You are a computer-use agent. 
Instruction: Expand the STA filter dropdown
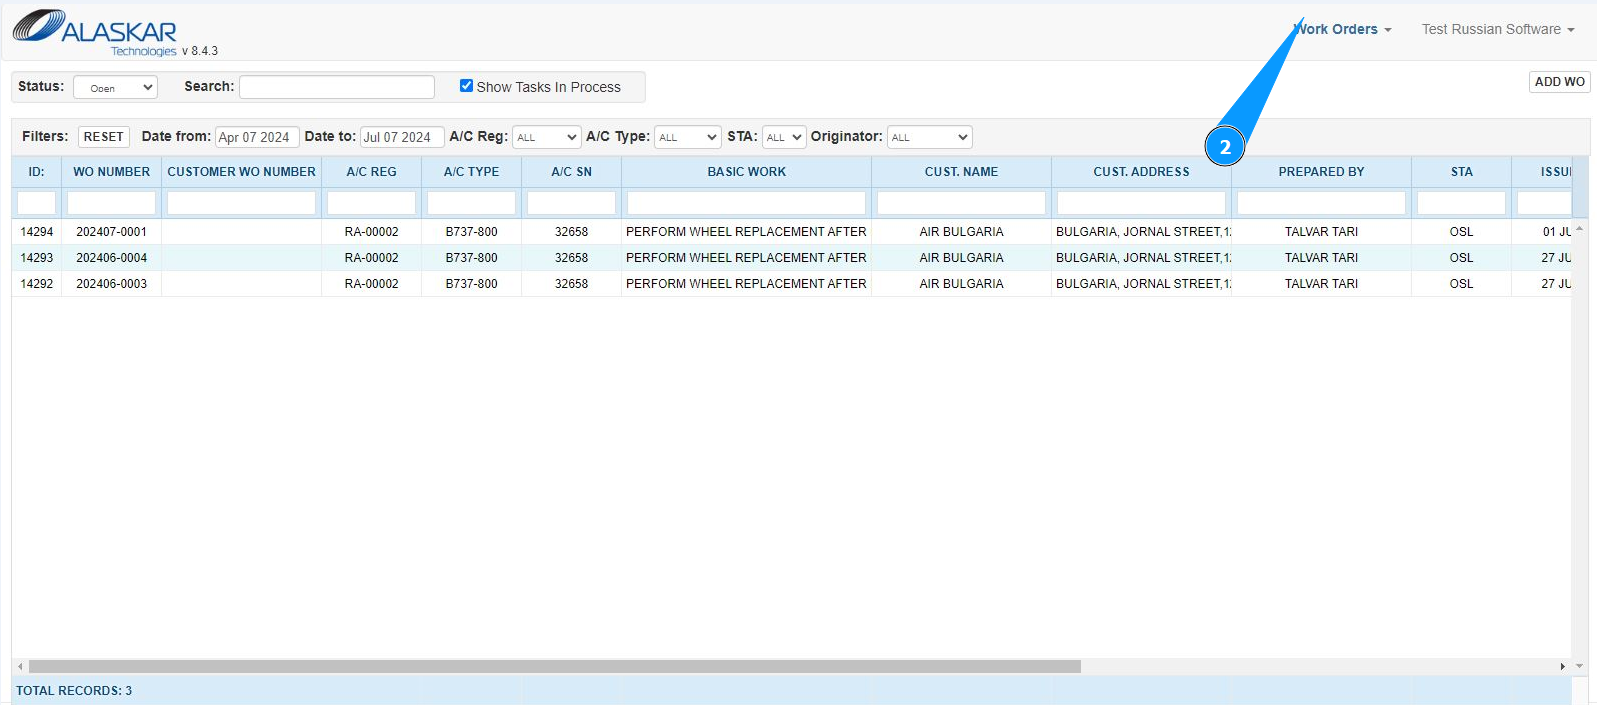pyautogui.click(x=784, y=137)
